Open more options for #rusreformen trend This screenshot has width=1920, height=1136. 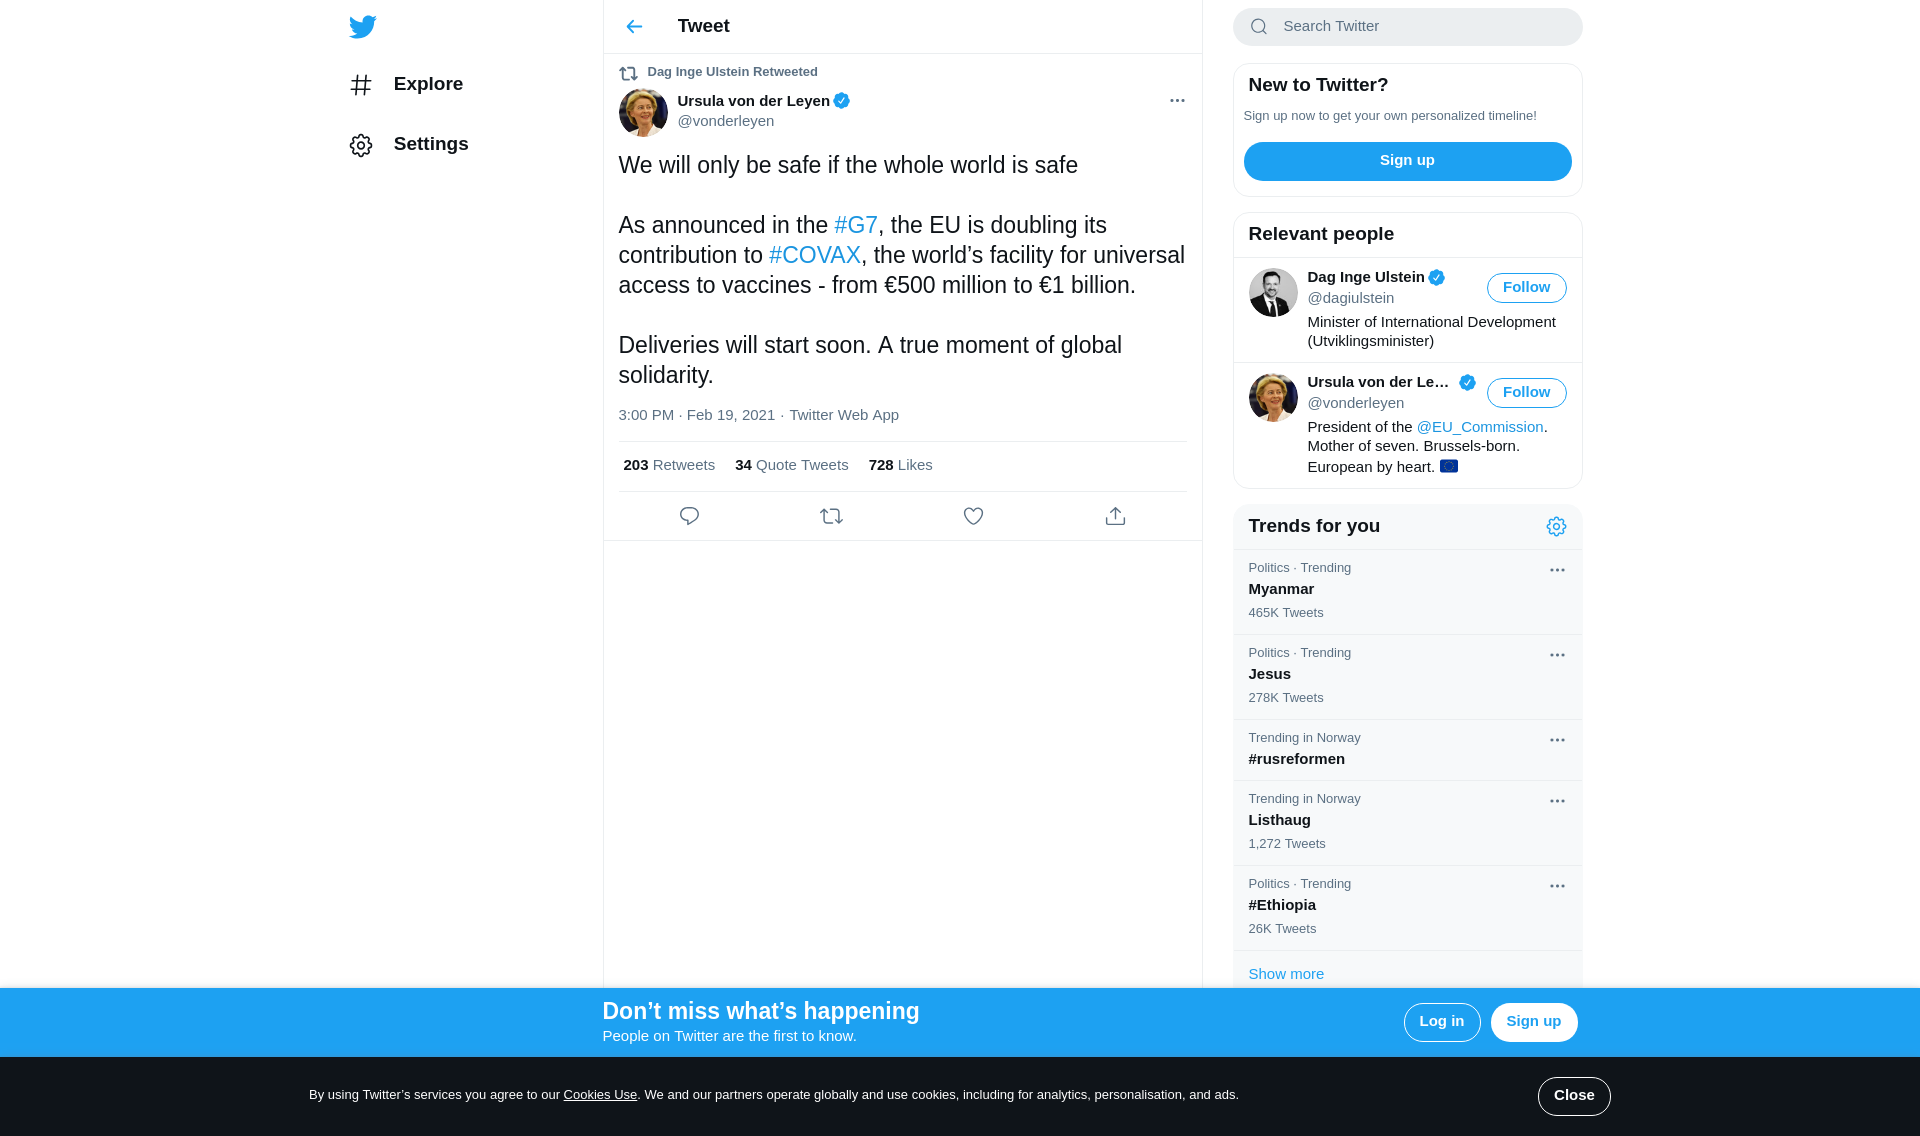point(1557,740)
